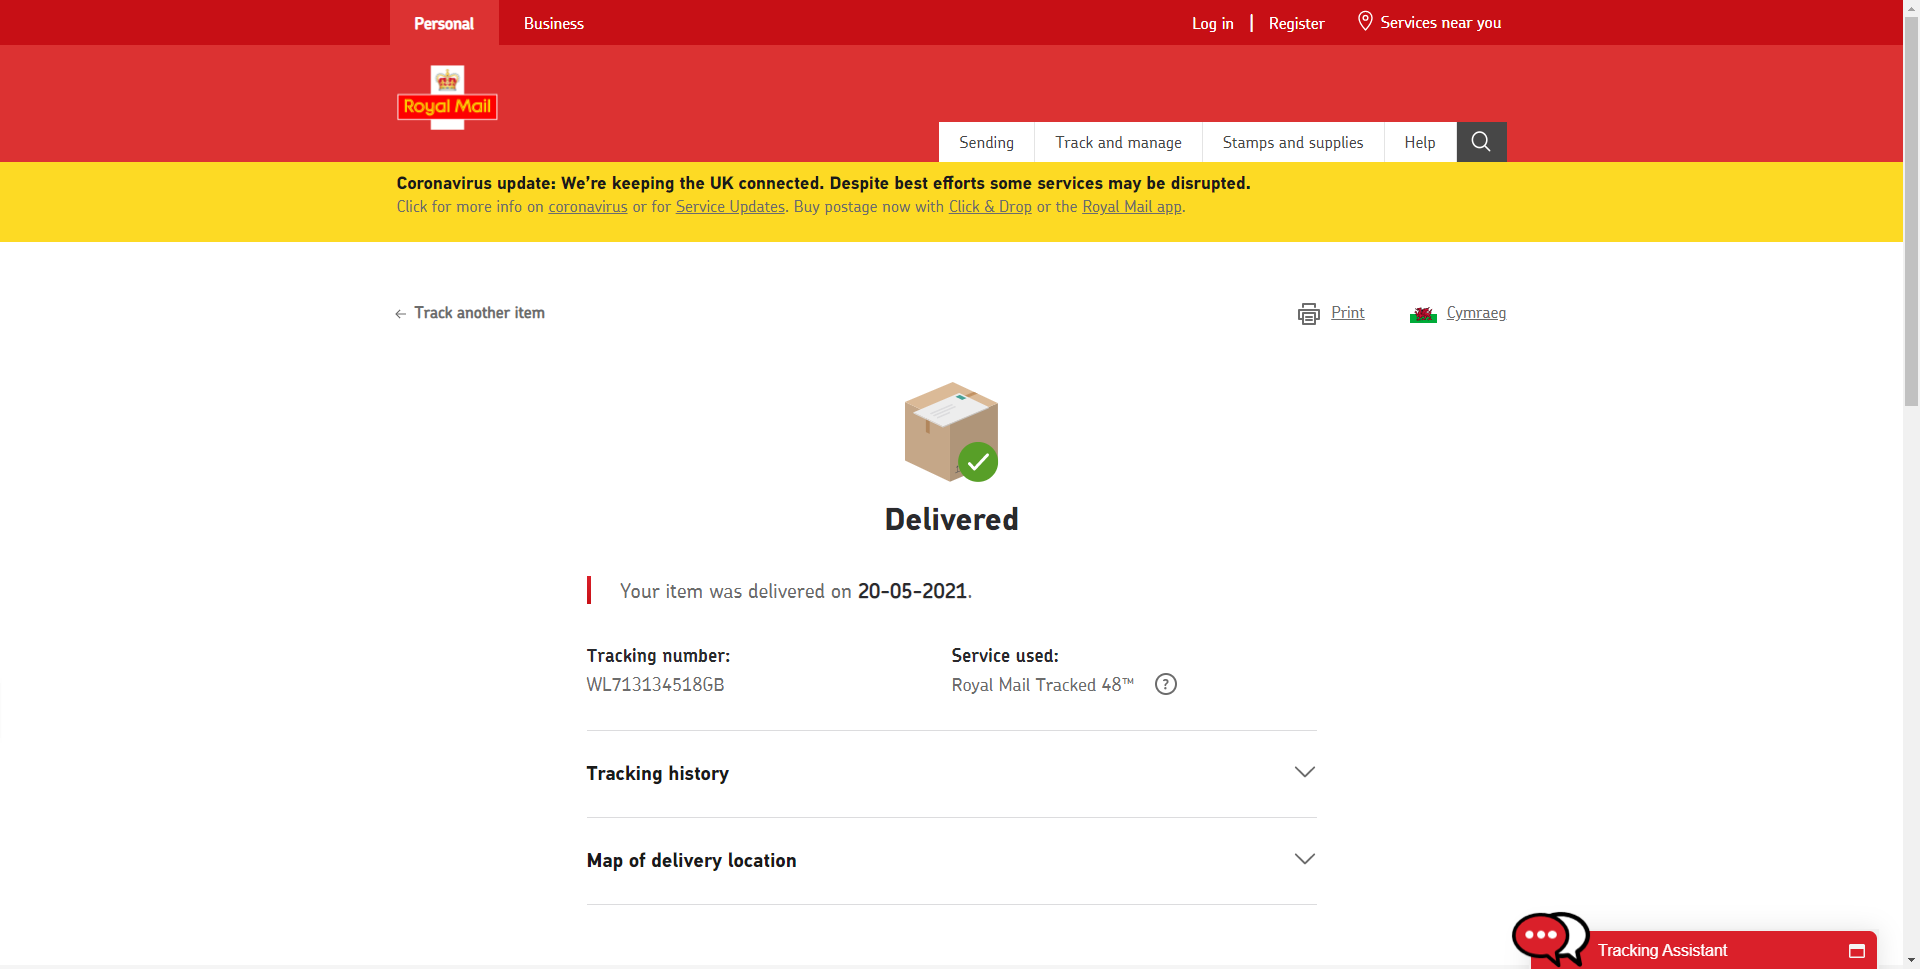Click the service help question mark icon
Screen dimensions: 1920x969
coord(1166,685)
